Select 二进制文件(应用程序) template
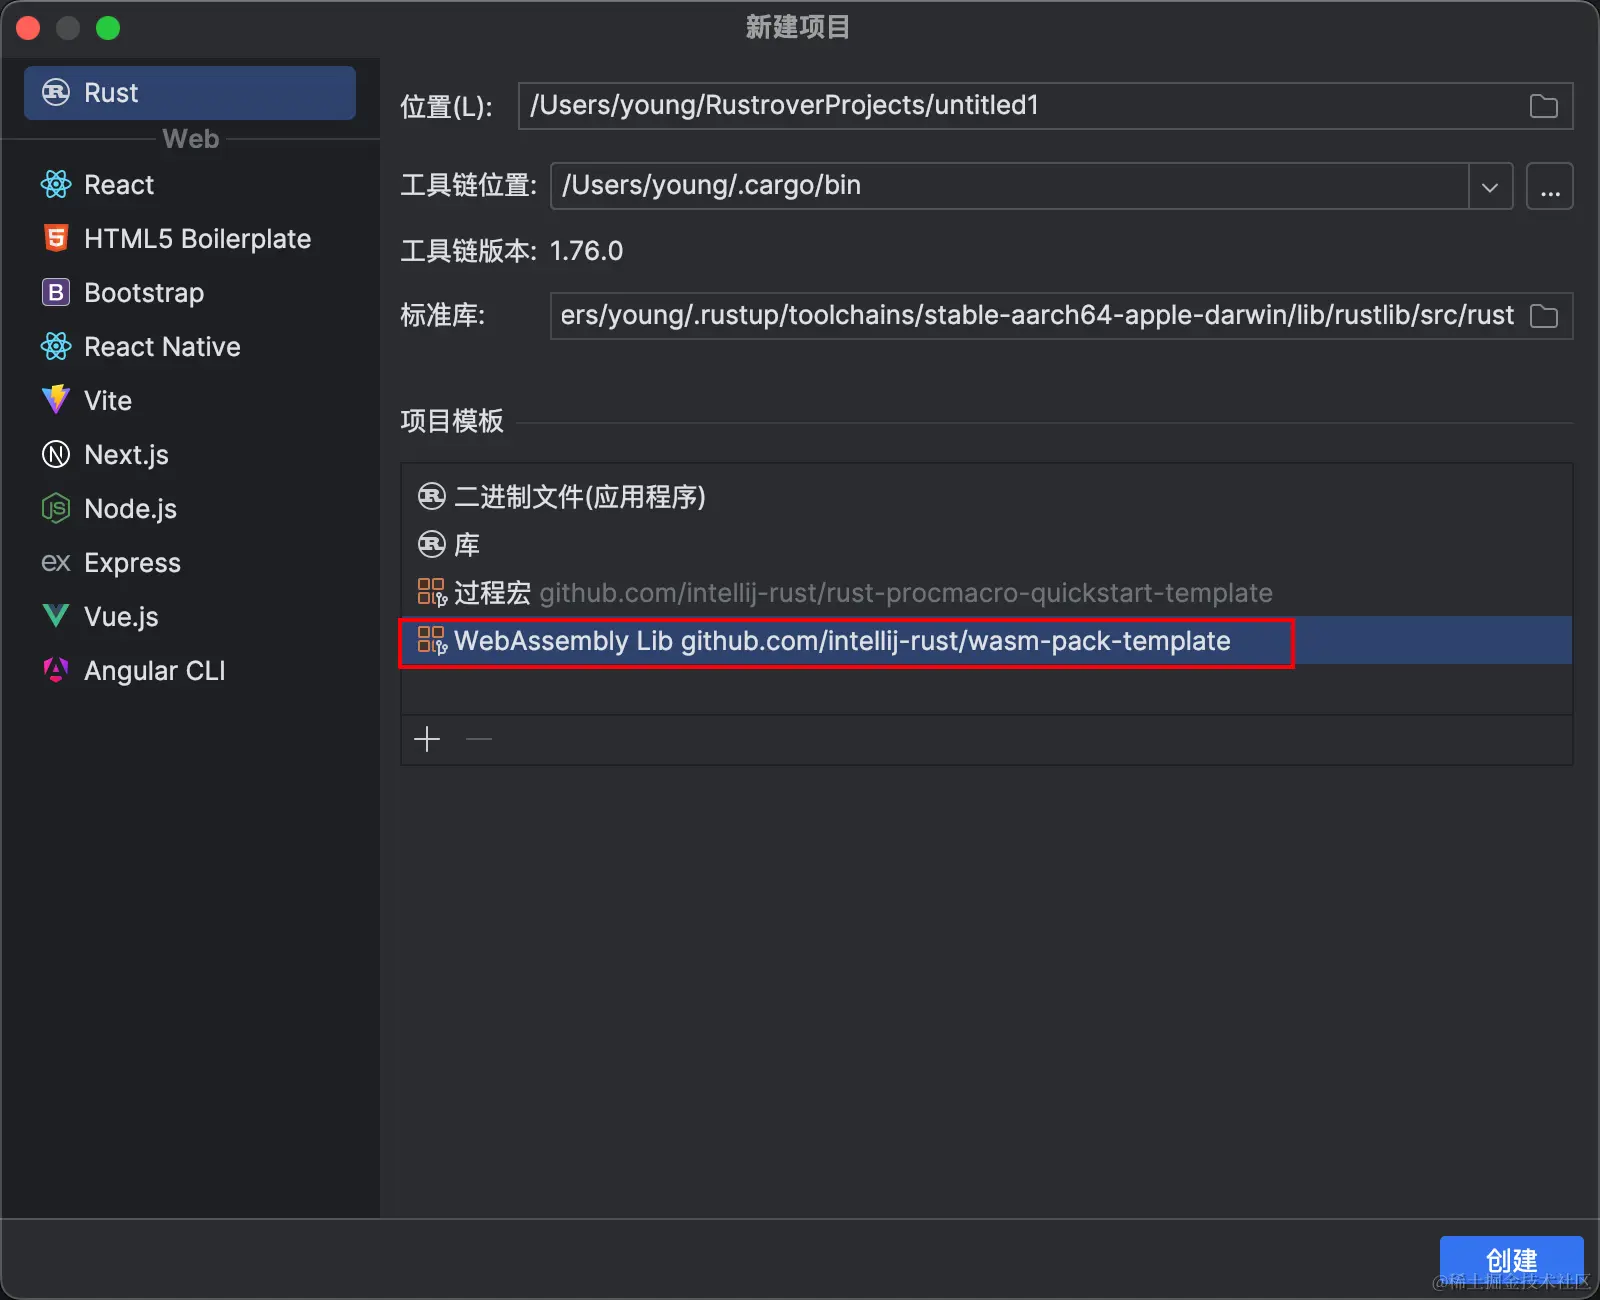The height and width of the screenshot is (1300, 1600). click(986, 496)
